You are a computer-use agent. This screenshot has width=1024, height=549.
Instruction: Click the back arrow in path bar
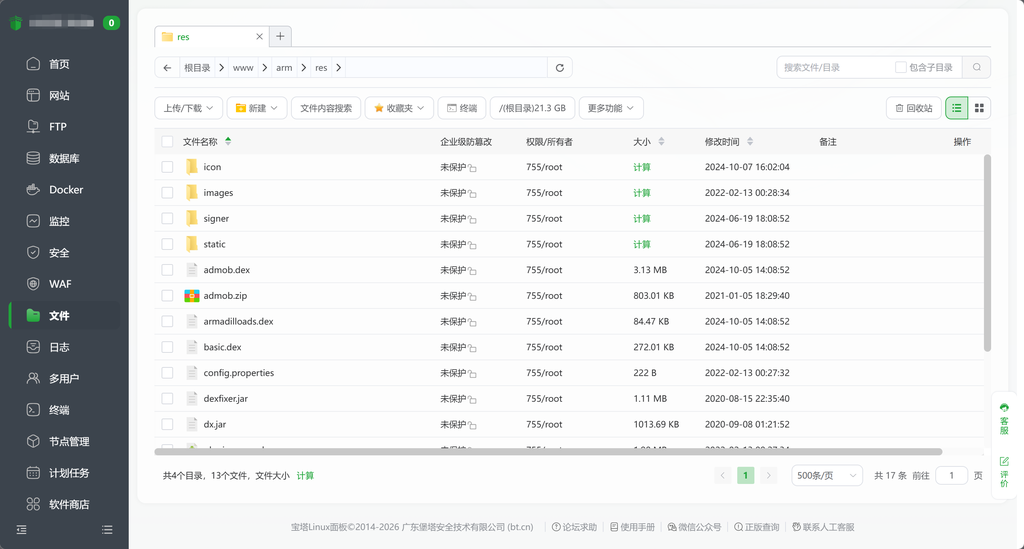pyautogui.click(x=167, y=68)
